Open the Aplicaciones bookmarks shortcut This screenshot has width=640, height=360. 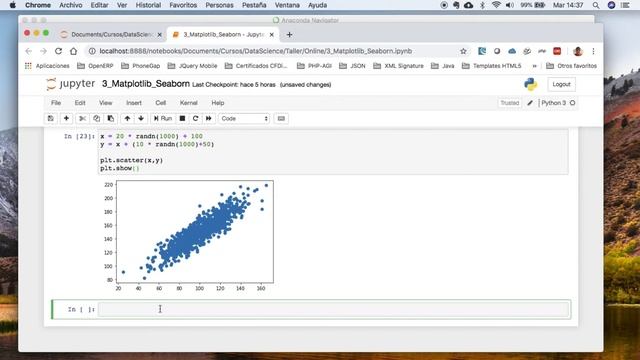pyautogui.click(x=47, y=66)
